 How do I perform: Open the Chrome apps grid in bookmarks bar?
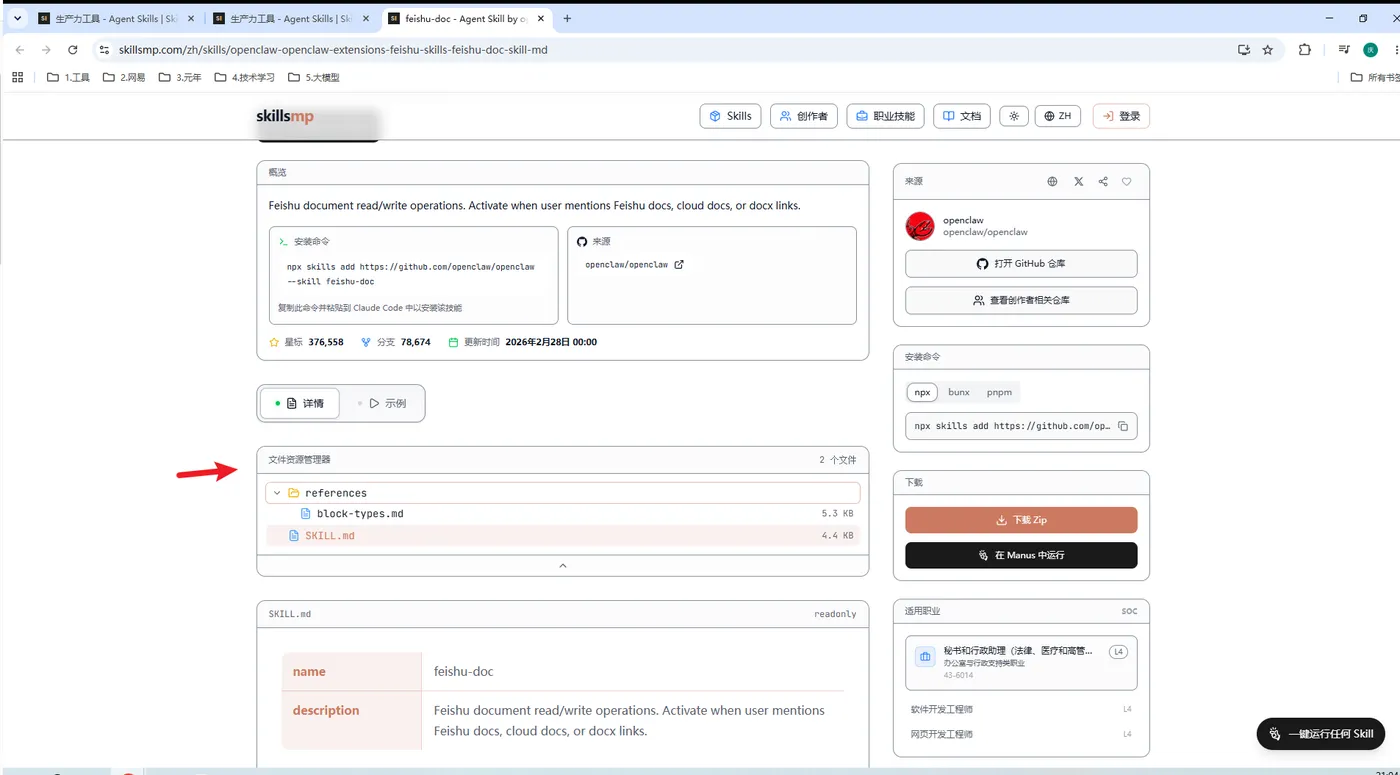17,77
